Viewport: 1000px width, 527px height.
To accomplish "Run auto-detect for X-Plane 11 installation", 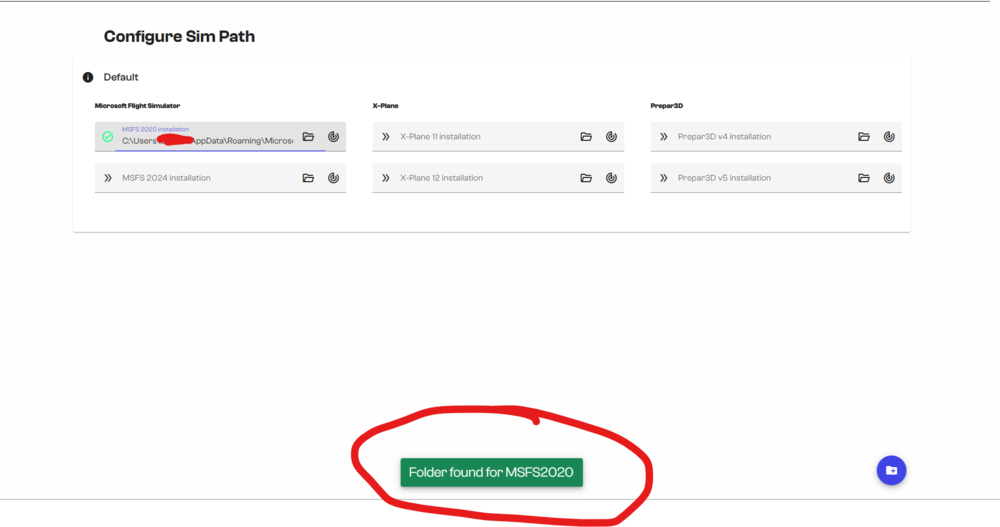I will [611, 137].
